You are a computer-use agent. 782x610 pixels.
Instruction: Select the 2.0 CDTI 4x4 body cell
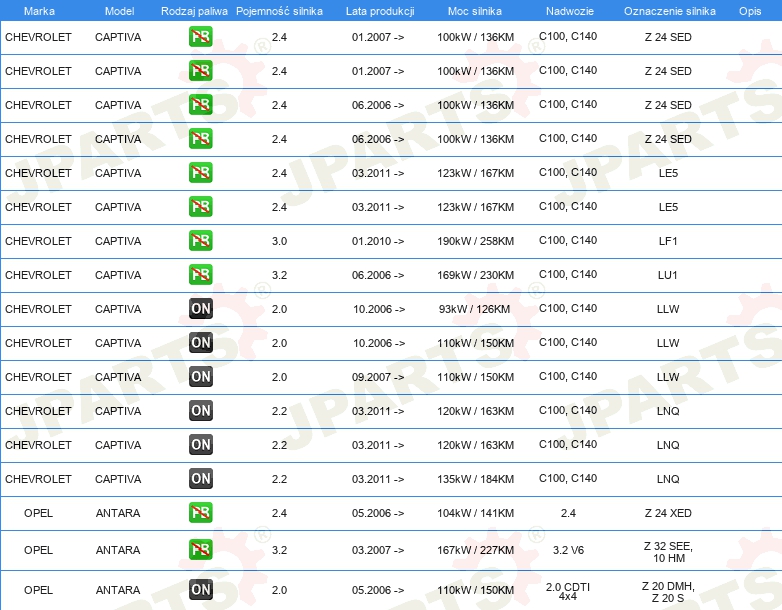point(568,590)
